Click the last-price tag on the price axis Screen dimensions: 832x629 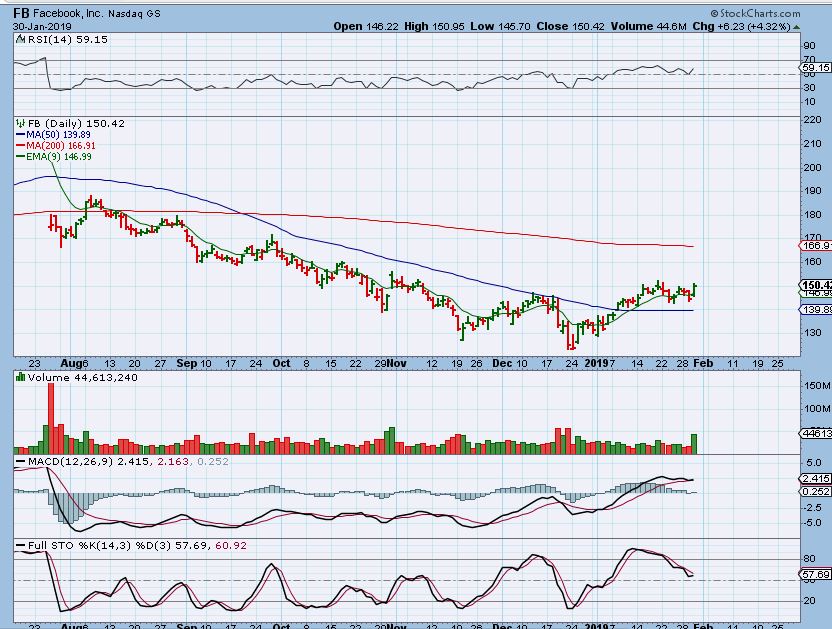pyautogui.click(x=816, y=285)
